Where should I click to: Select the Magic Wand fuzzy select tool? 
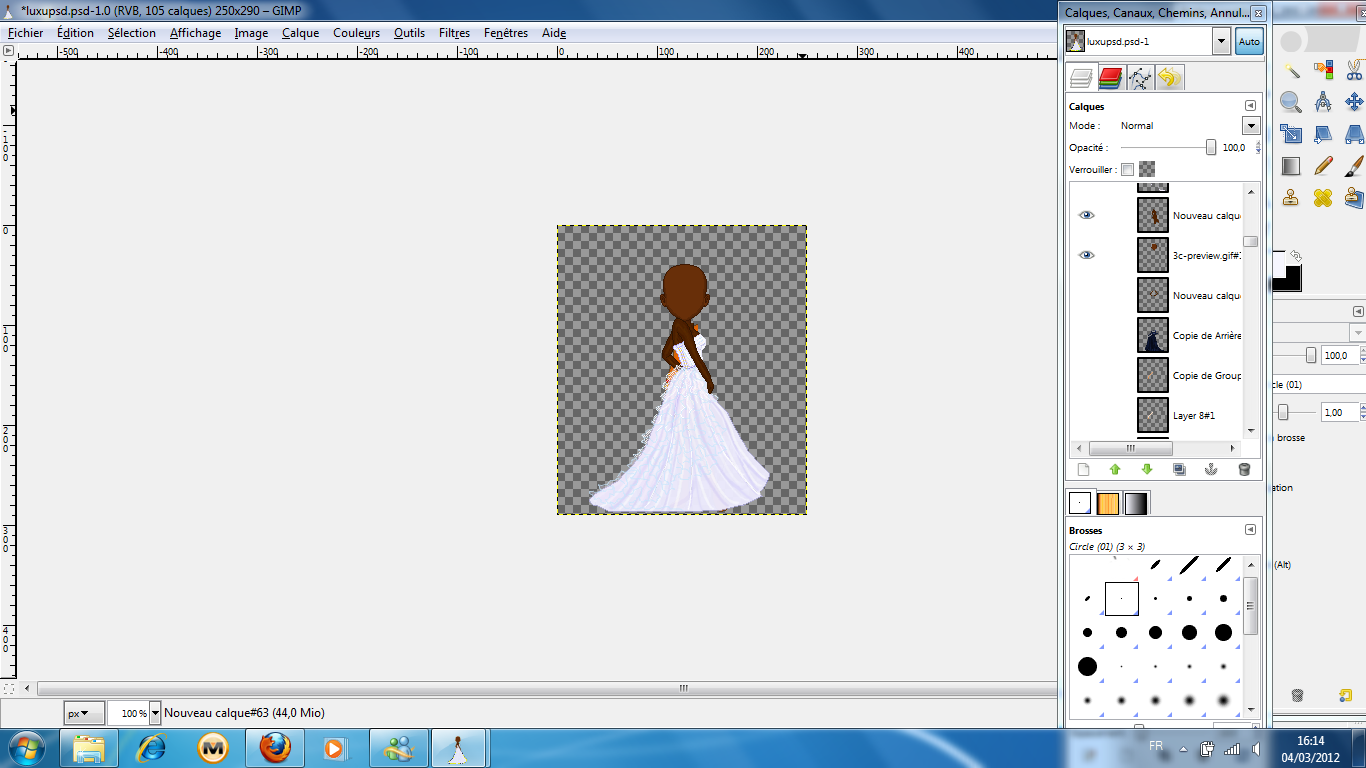click(x=1292, y=70)
